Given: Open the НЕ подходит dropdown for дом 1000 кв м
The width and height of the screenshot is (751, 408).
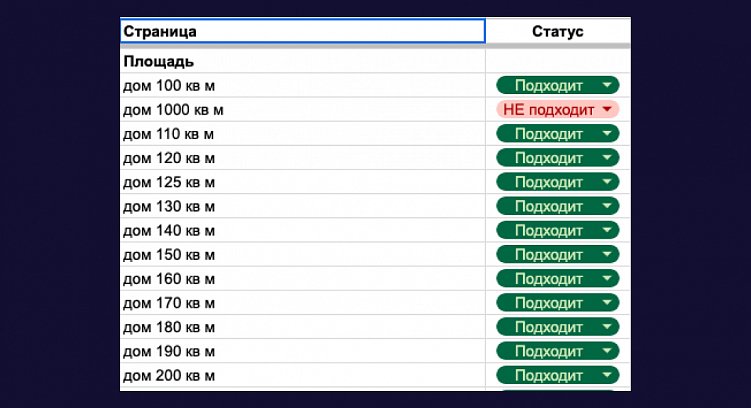Looking at the screenshot, I should 558,110.
